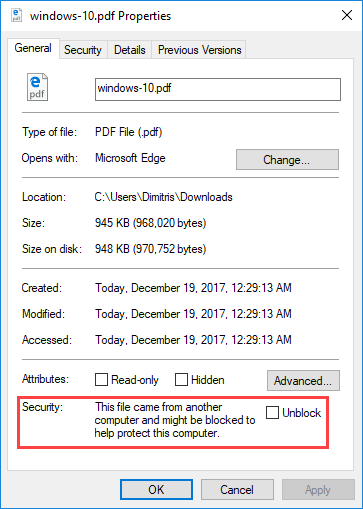Check the Unblock checkbox
The width and height of the screenshot is (363, 509).
(272, 413)
